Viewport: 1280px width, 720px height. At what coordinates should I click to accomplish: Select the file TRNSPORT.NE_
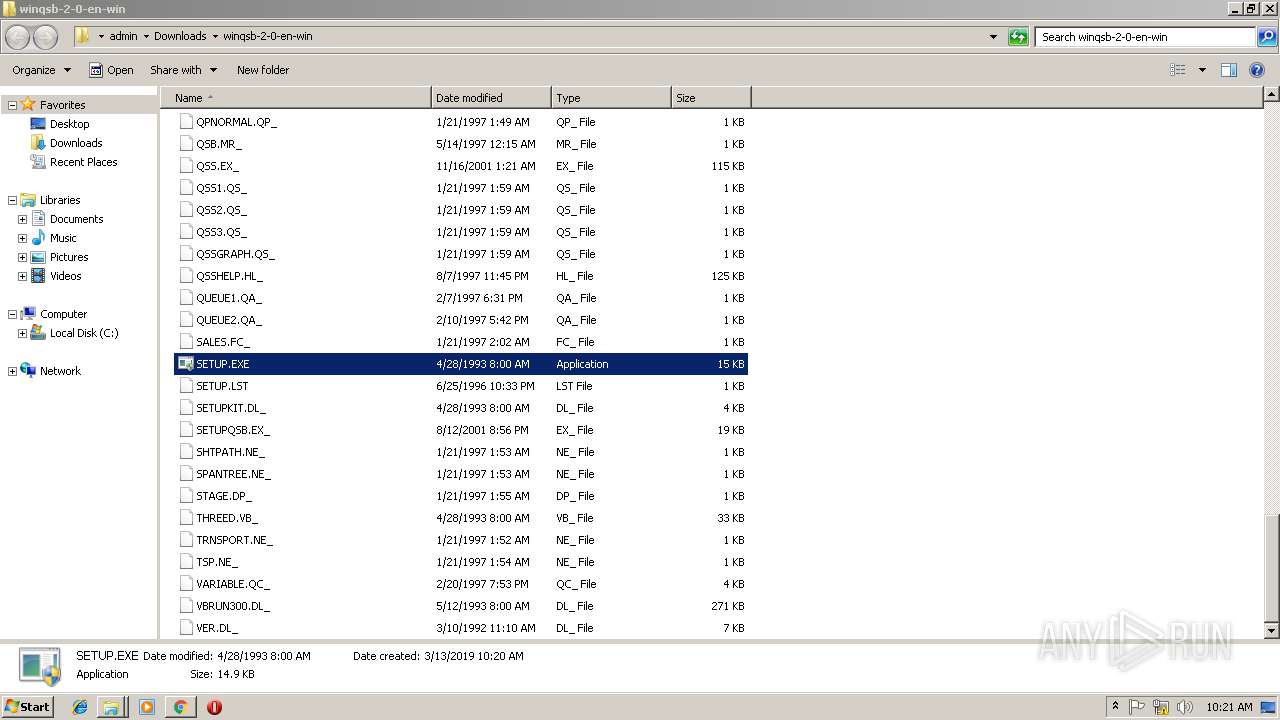461,540
